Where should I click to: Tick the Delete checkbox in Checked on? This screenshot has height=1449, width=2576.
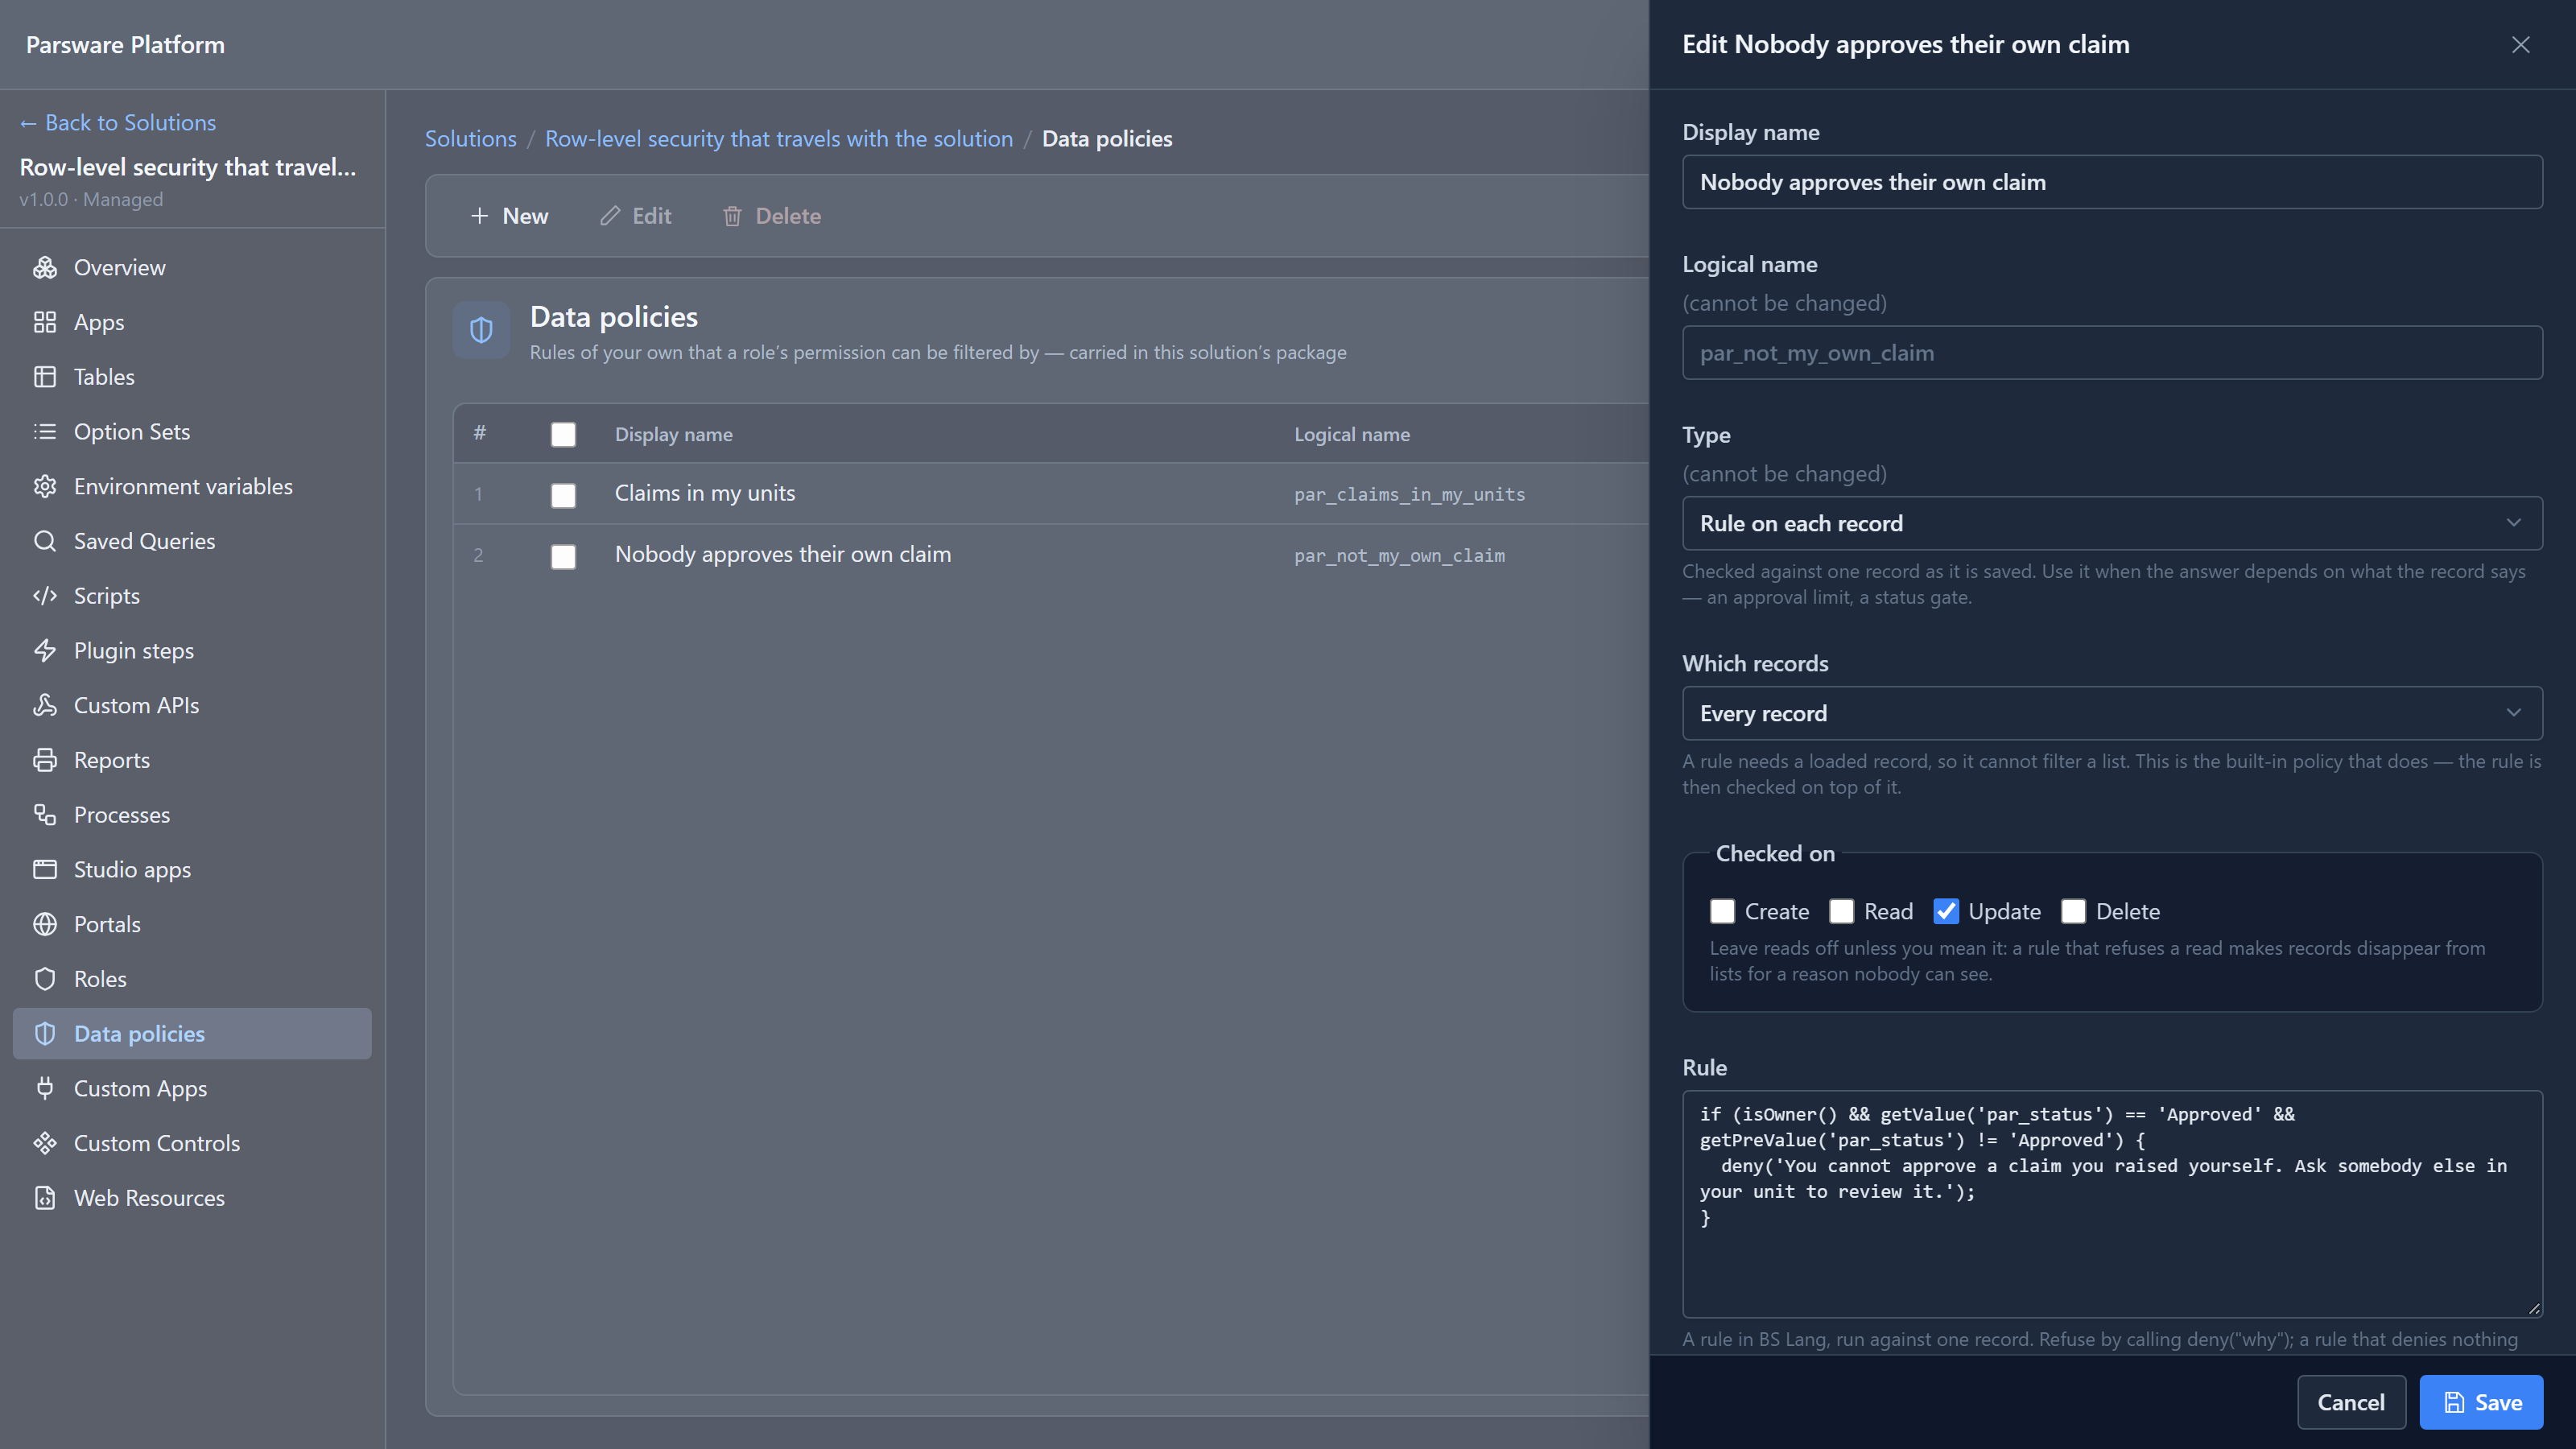2073,911
